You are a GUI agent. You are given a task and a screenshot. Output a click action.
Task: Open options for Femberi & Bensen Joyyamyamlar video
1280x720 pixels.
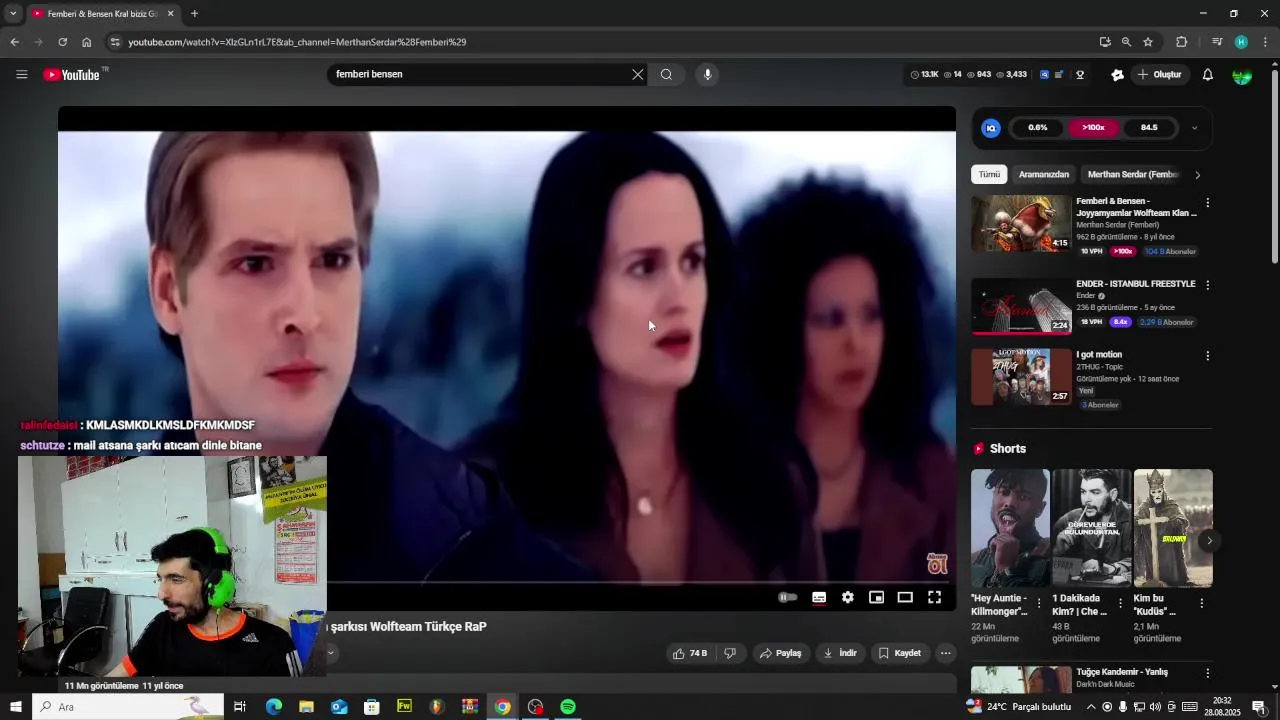[x=1207, y=203]
